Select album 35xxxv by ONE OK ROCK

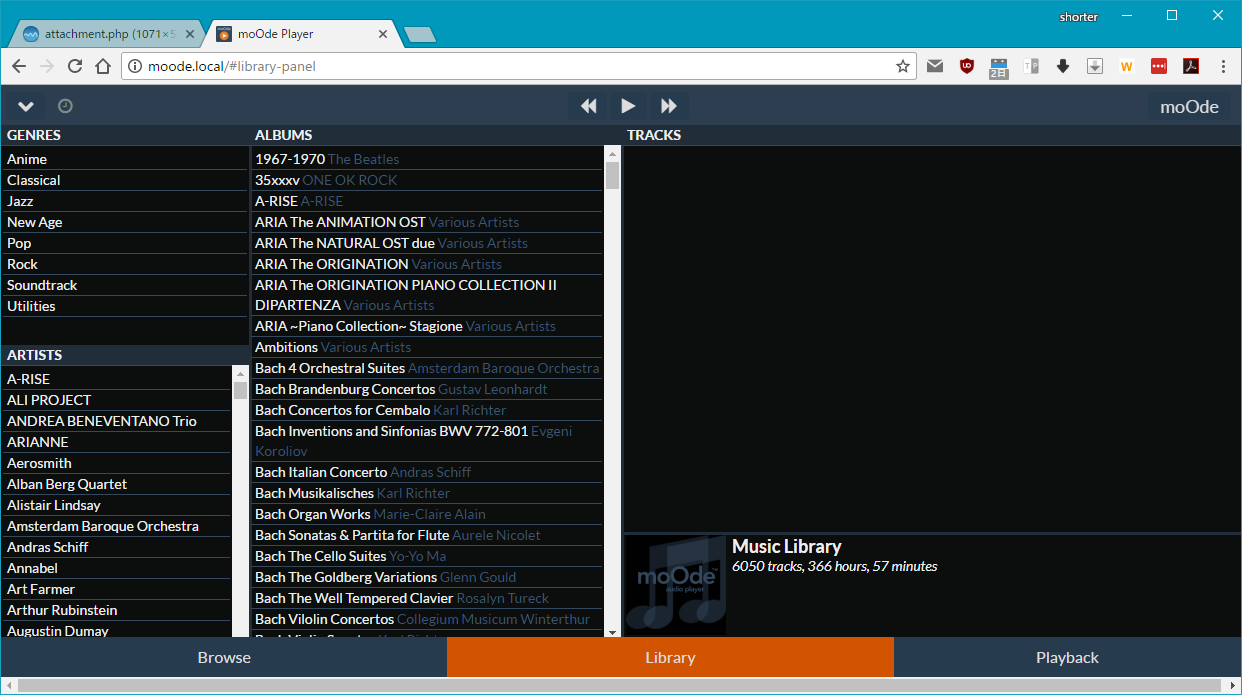427,180
